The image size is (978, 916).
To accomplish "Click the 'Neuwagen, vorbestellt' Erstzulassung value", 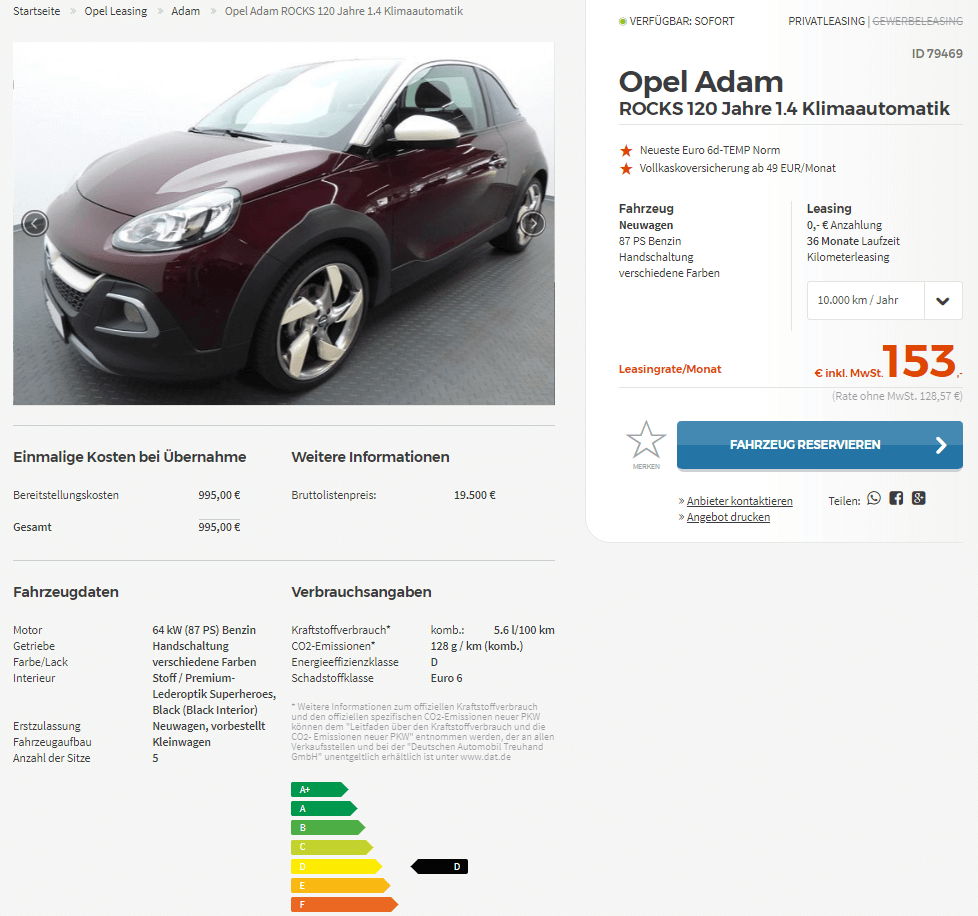I will coord(209,726).
